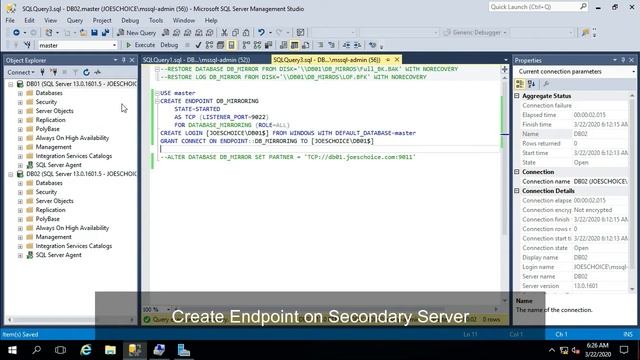Click the Undo arrow icon

point(261,32)
